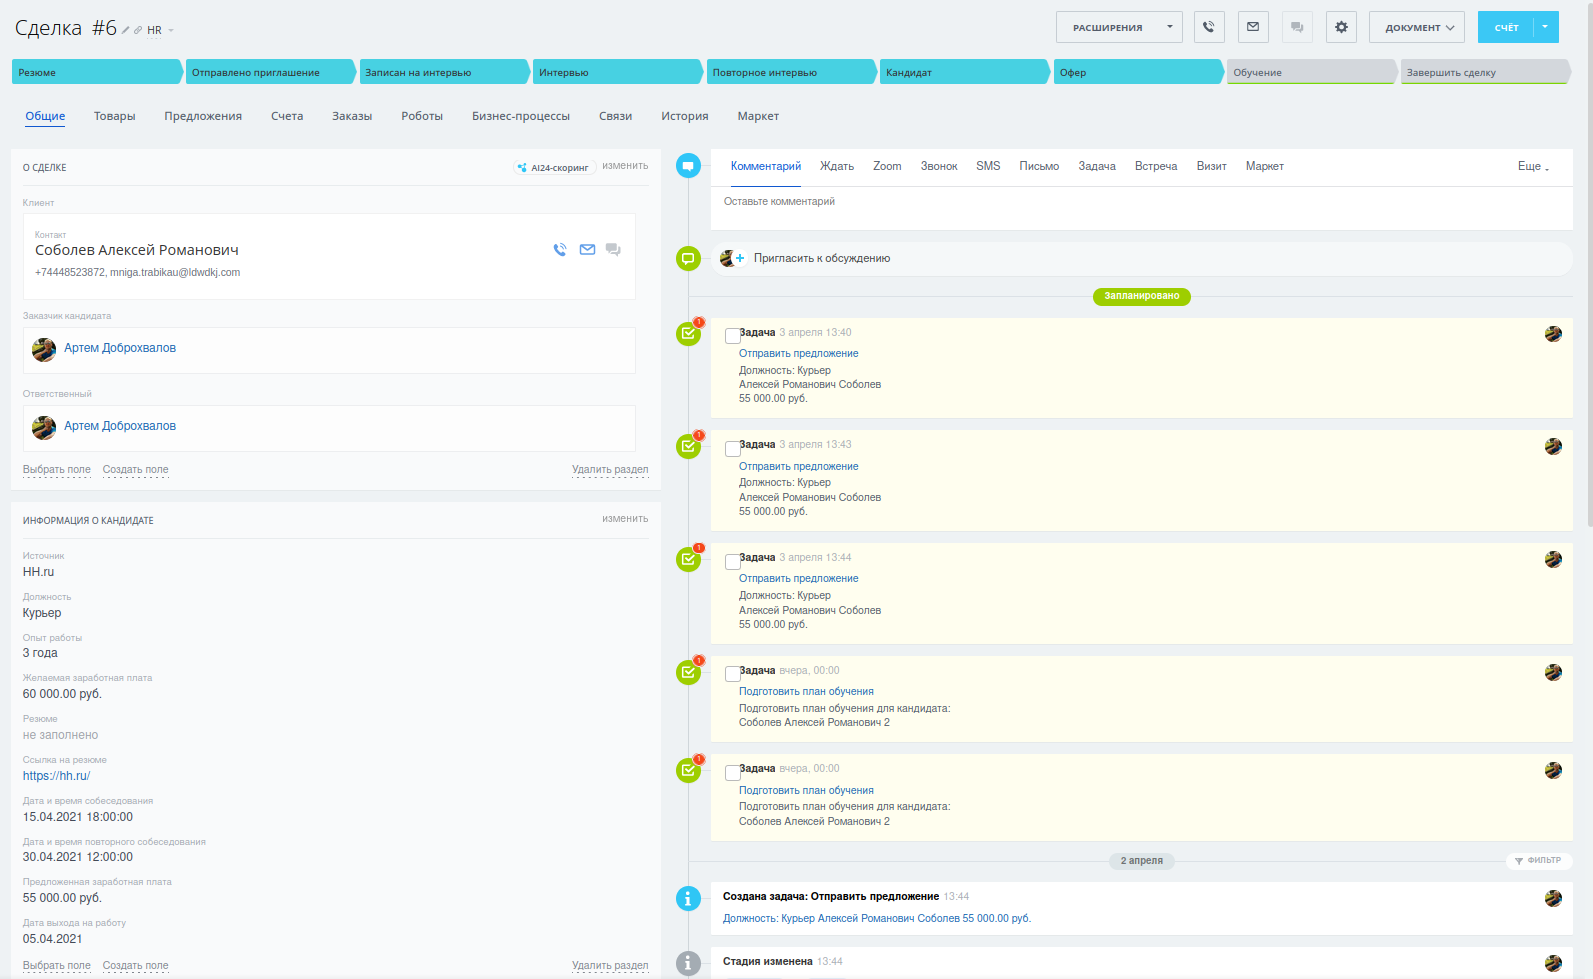This screenshot has height=979, width=1593.
Task: Open chat with contact Соболев icon
Action: click(613, 250)
